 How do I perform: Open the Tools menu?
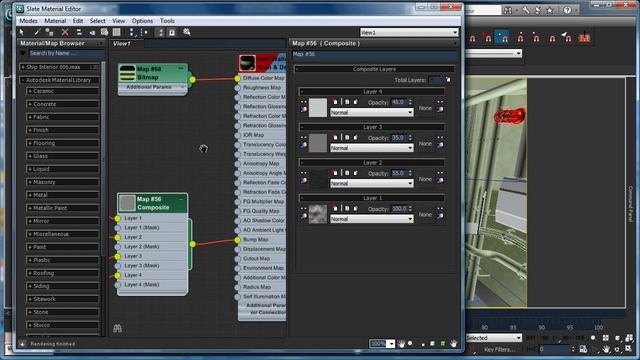(x=167, y=21)
